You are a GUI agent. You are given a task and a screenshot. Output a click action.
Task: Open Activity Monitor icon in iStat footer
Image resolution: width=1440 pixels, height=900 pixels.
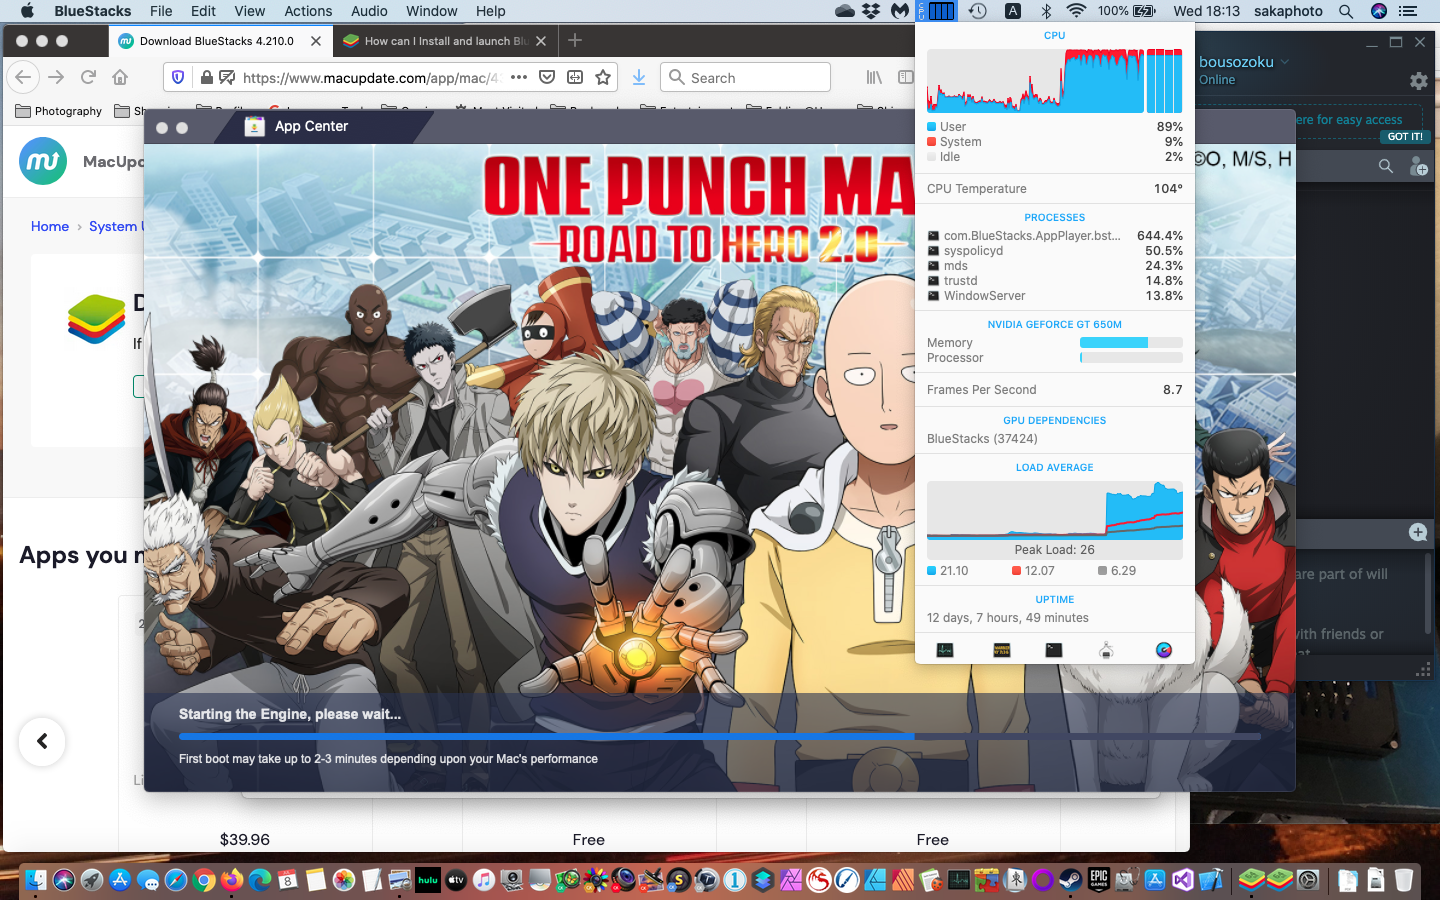click(x=945, y=650)
